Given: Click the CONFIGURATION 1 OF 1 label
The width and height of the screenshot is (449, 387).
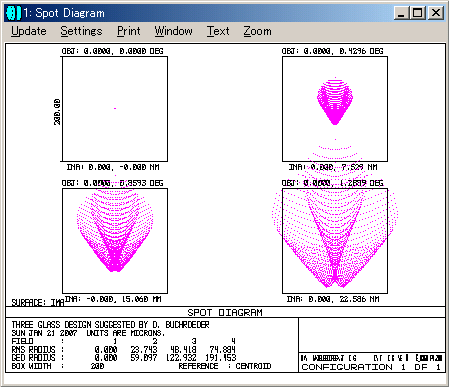Looking at the screenshot, I should click(x=371, y=367).
